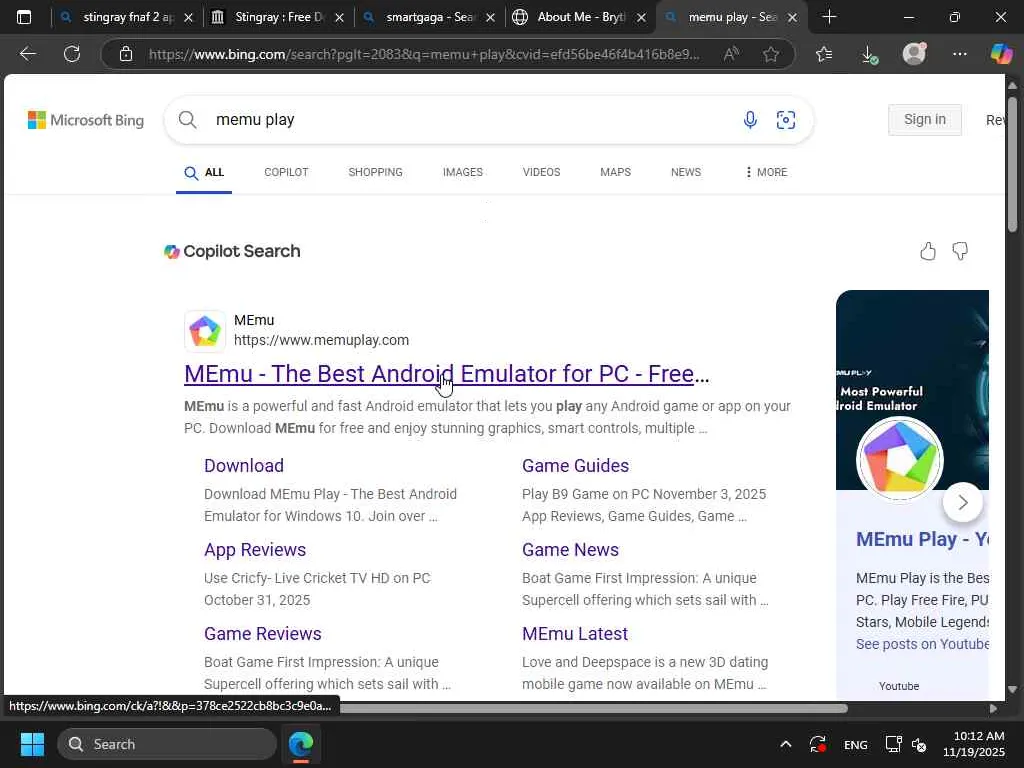
Task: Click the MEmu Play promo image thumbnail
Action: [912, 390]
